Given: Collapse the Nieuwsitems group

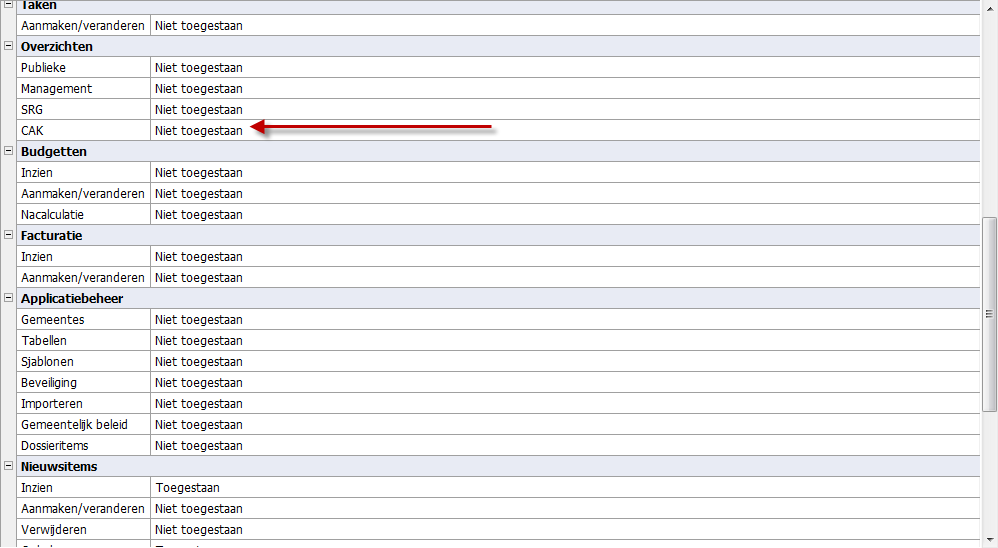Looking at the screenshot, I should (9, 466).
